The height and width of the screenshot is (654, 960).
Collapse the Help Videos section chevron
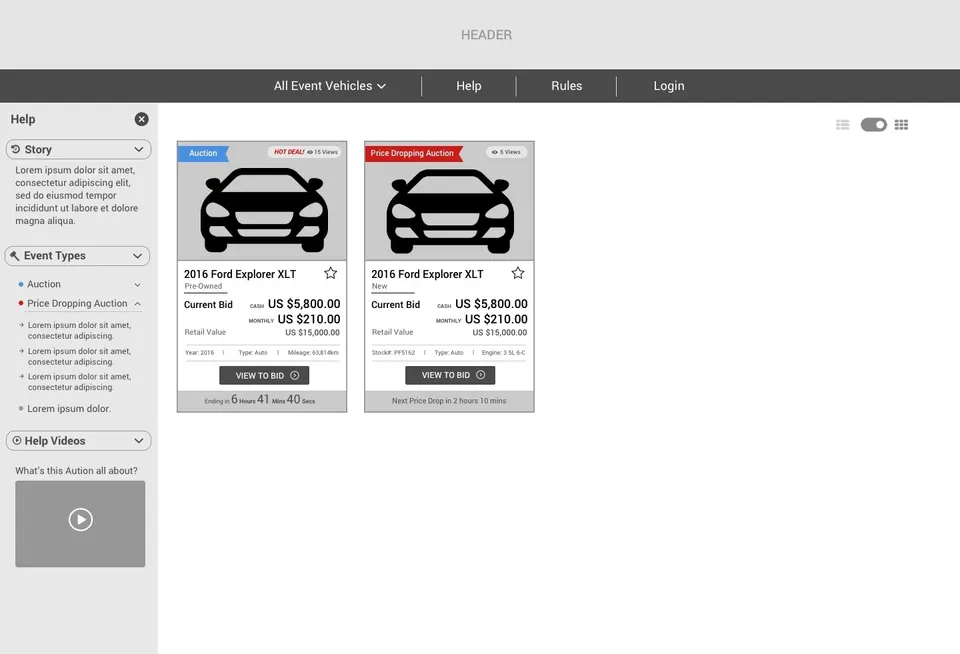(138, 441)
